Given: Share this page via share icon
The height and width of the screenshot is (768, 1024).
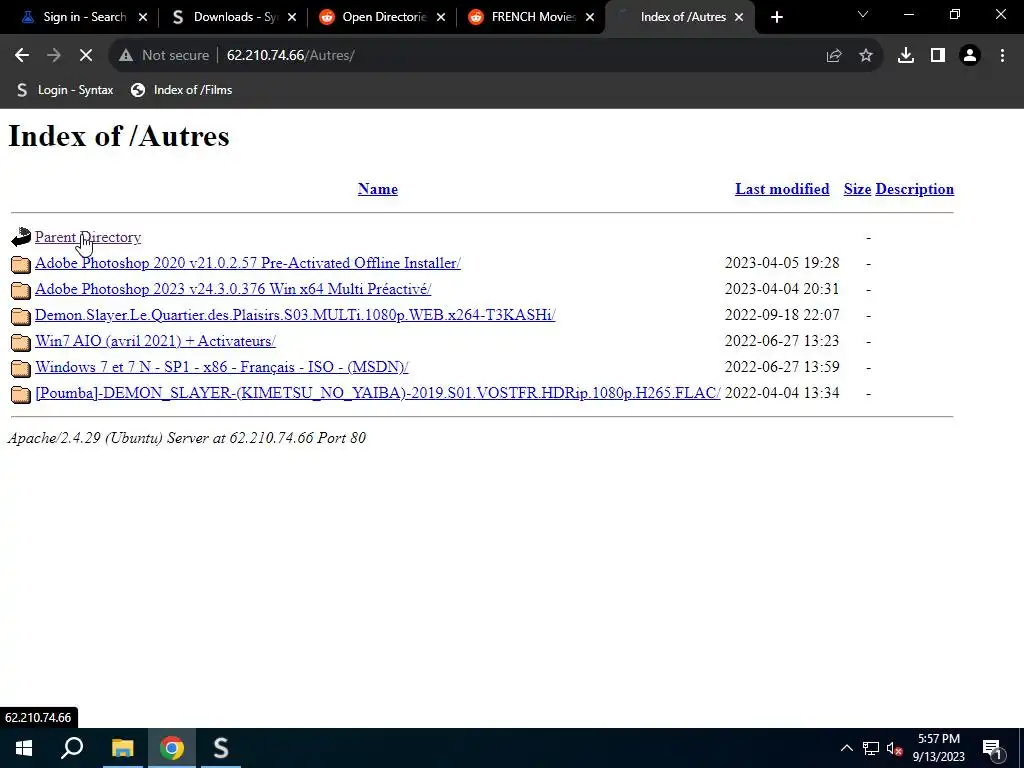Looking at the screenshot, I should 834,56.
